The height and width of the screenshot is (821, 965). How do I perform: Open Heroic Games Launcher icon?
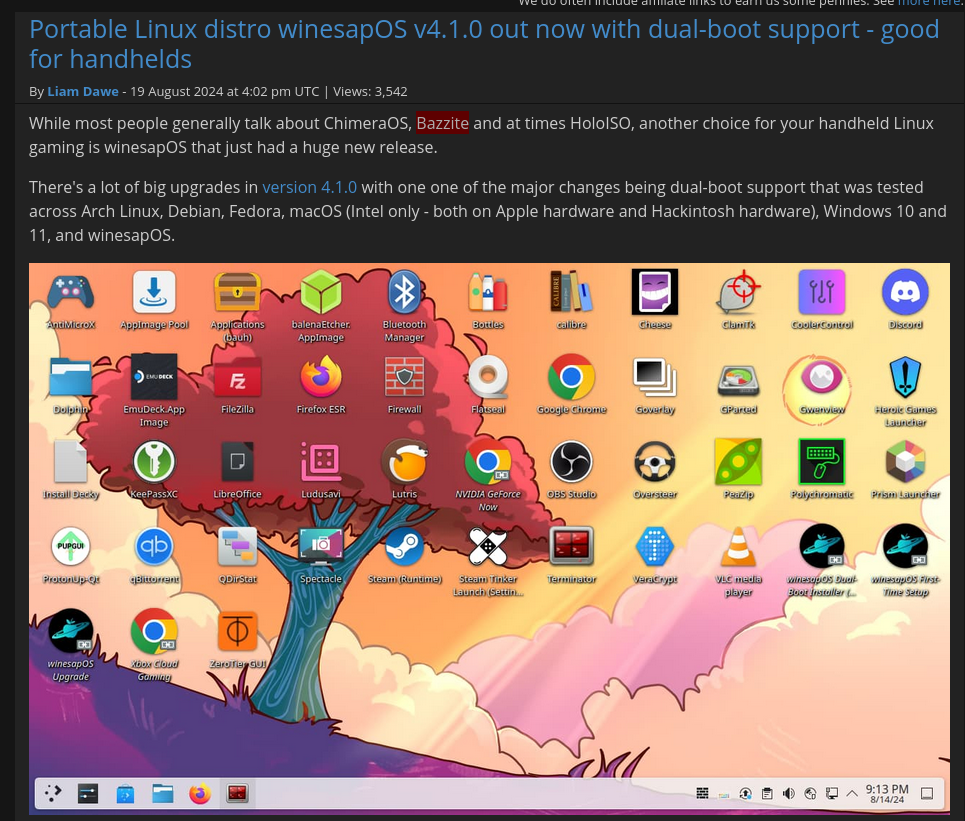[905, 377]
